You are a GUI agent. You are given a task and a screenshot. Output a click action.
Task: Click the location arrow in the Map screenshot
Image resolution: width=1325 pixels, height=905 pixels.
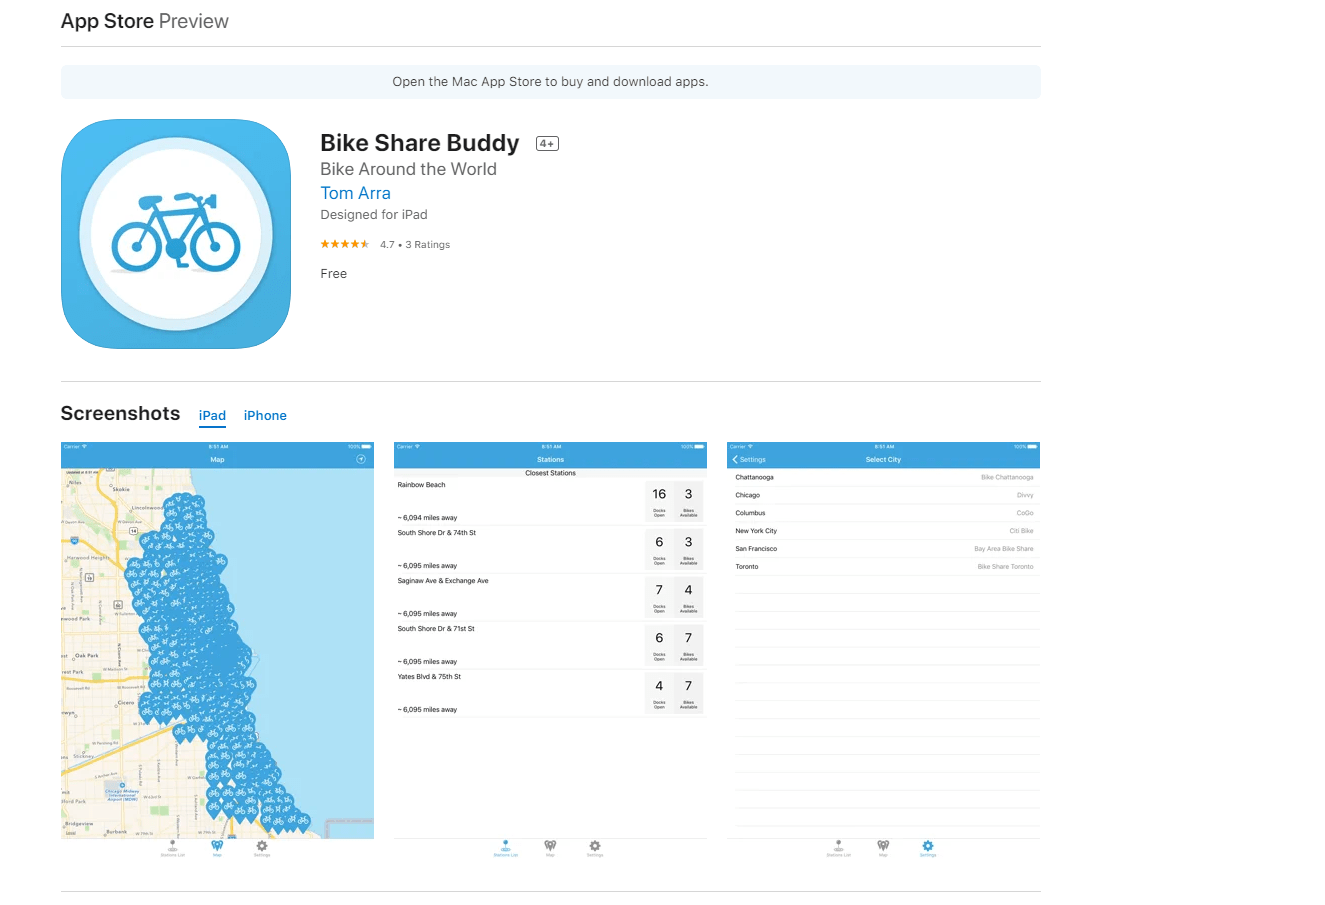(361, 459)
